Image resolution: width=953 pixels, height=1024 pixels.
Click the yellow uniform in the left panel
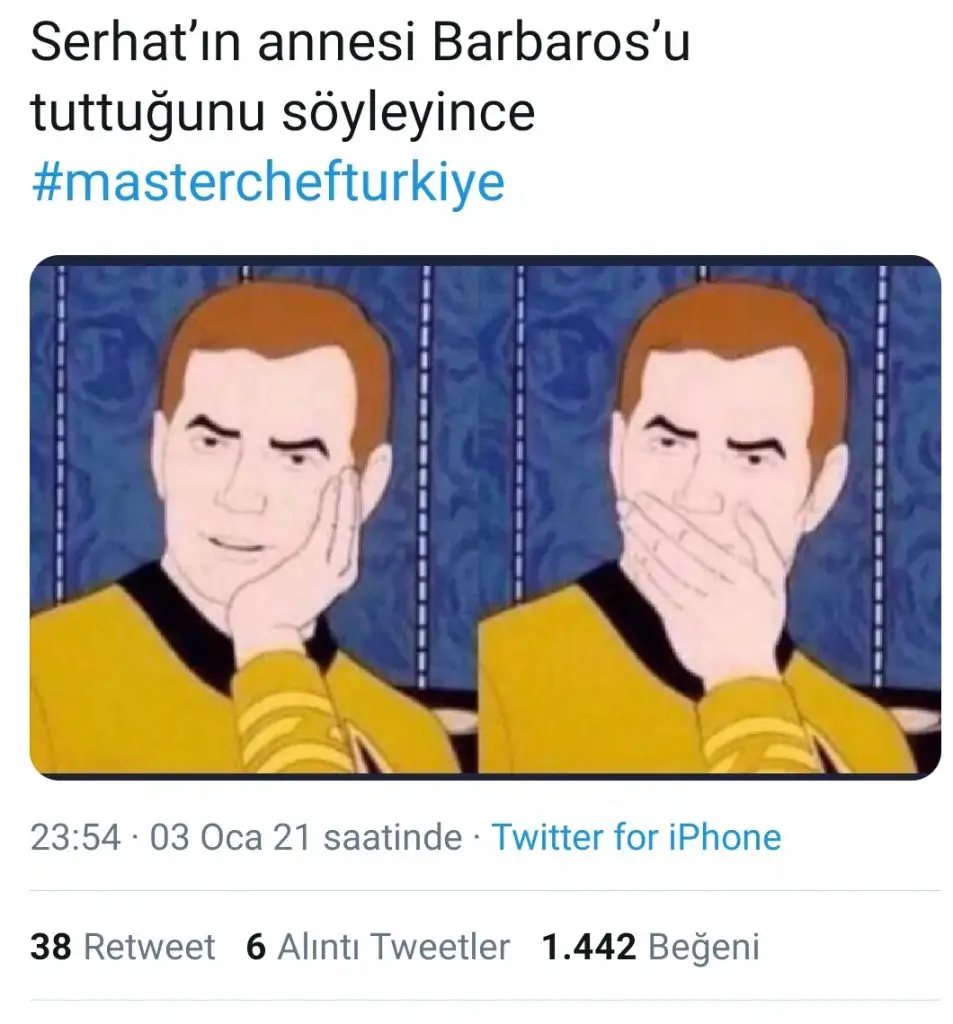[110, 700]
